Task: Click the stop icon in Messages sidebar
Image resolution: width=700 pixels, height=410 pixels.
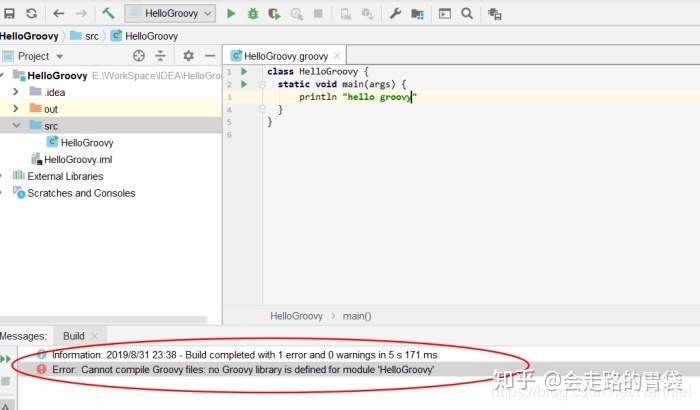Action: pyautogui.click(x=5, y=381)
